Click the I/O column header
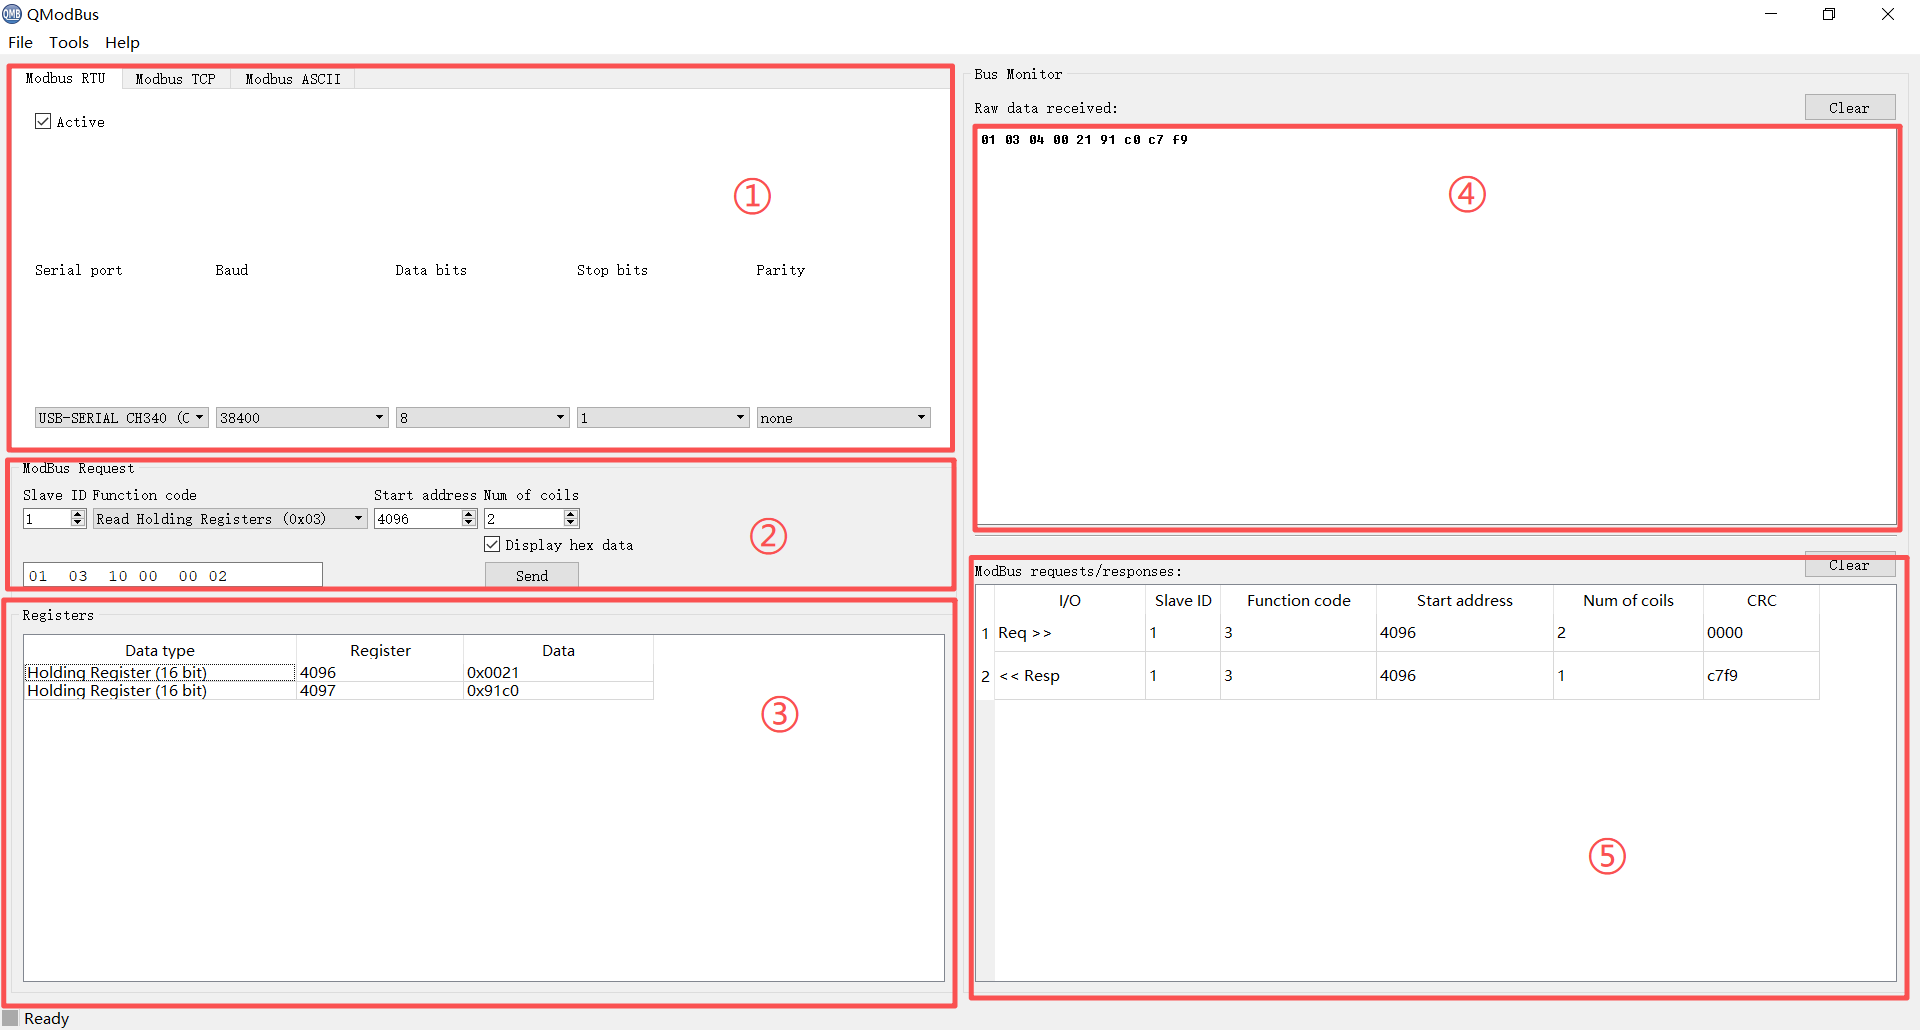 point(1070,600)
